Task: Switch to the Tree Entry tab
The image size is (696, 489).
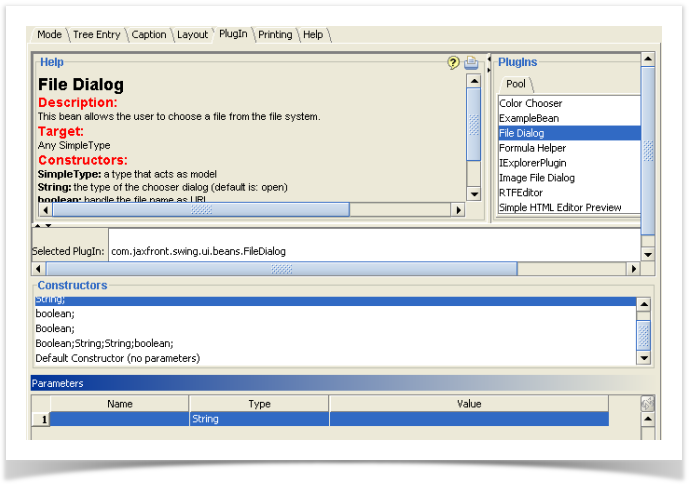Action: coord(96,35)
